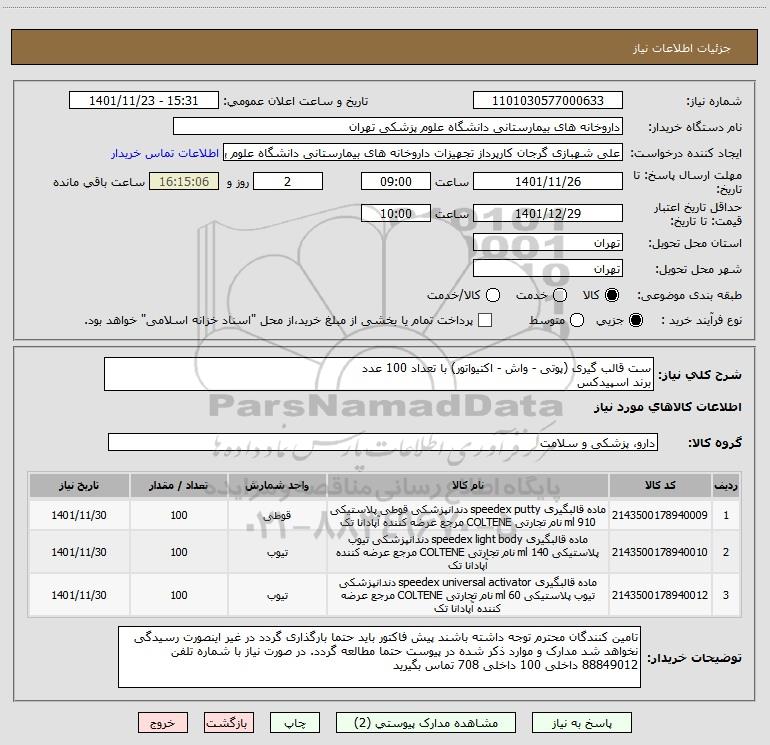Click the price validity date 1401/12/29
The image size is (770, 745).
point(548,214)
